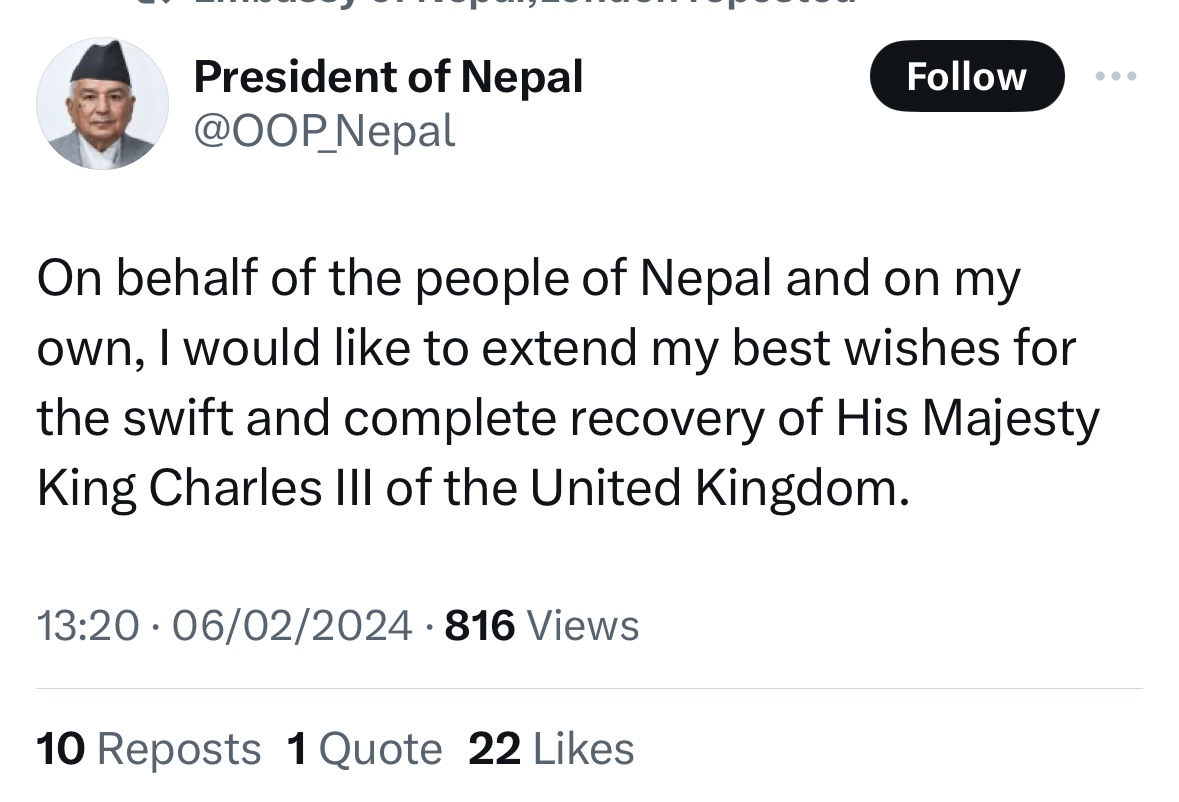This screenshot has height=802, width=1179.
Task: Click the 06/02/2024 post date
Action: tap(292, 625)
